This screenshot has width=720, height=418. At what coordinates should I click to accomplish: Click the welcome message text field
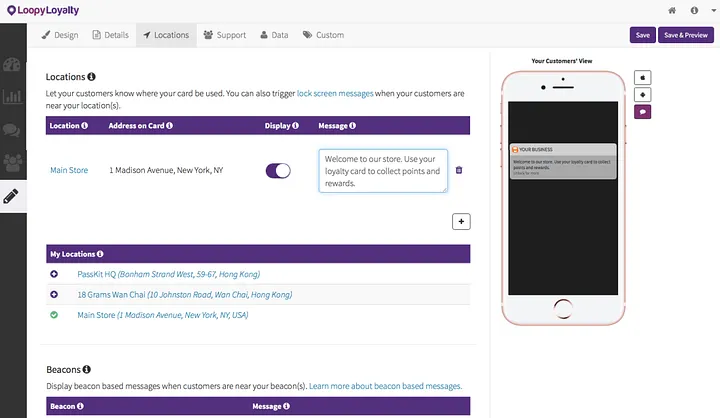point(383,171)
